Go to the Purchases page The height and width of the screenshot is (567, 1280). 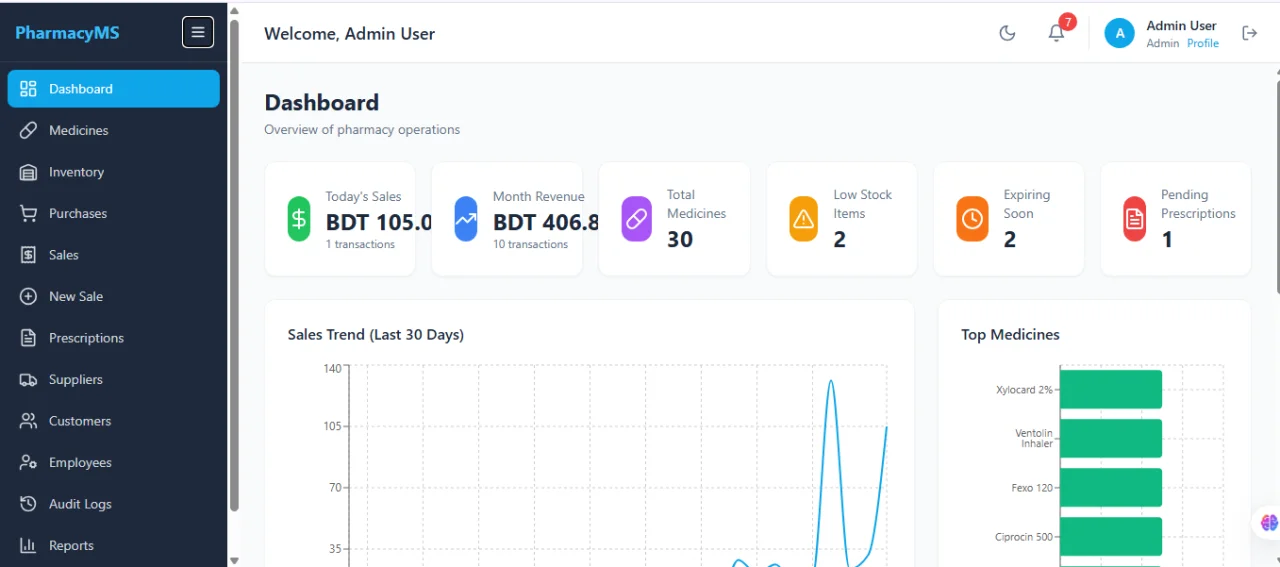(x=113, y=213)
